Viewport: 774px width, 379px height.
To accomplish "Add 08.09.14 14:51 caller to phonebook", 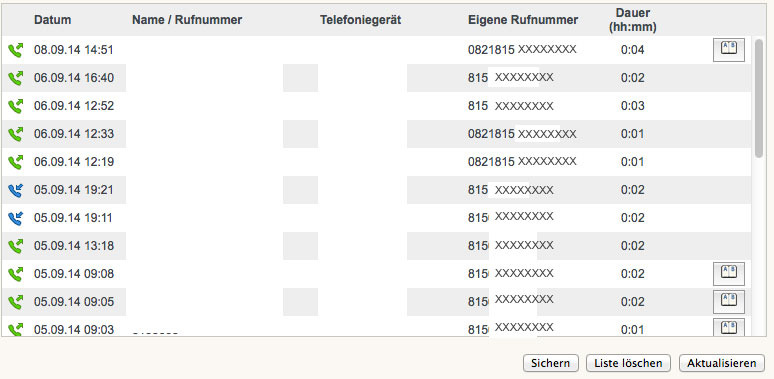I will [729, 50].
